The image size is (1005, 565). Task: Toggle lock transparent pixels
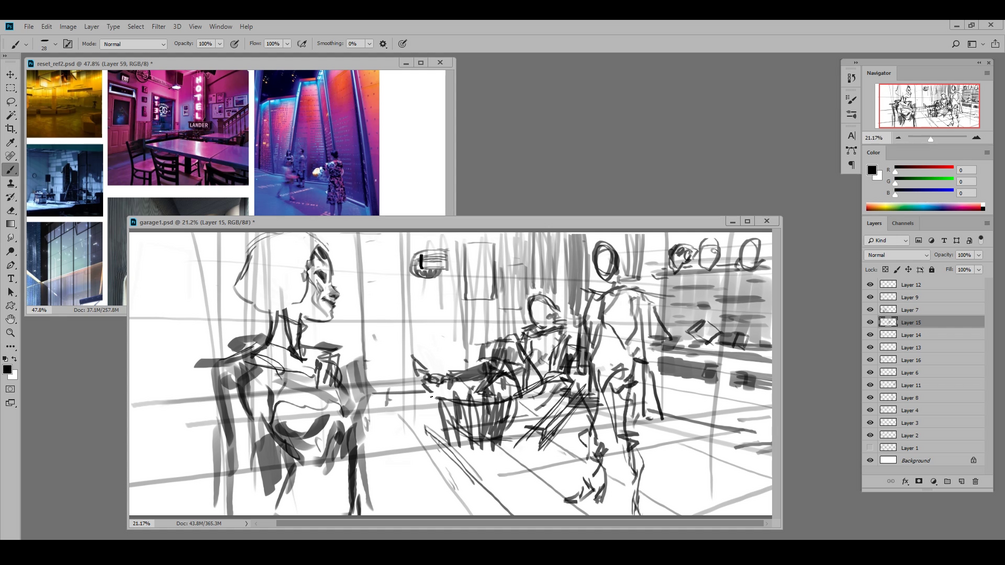click(885, 270)
